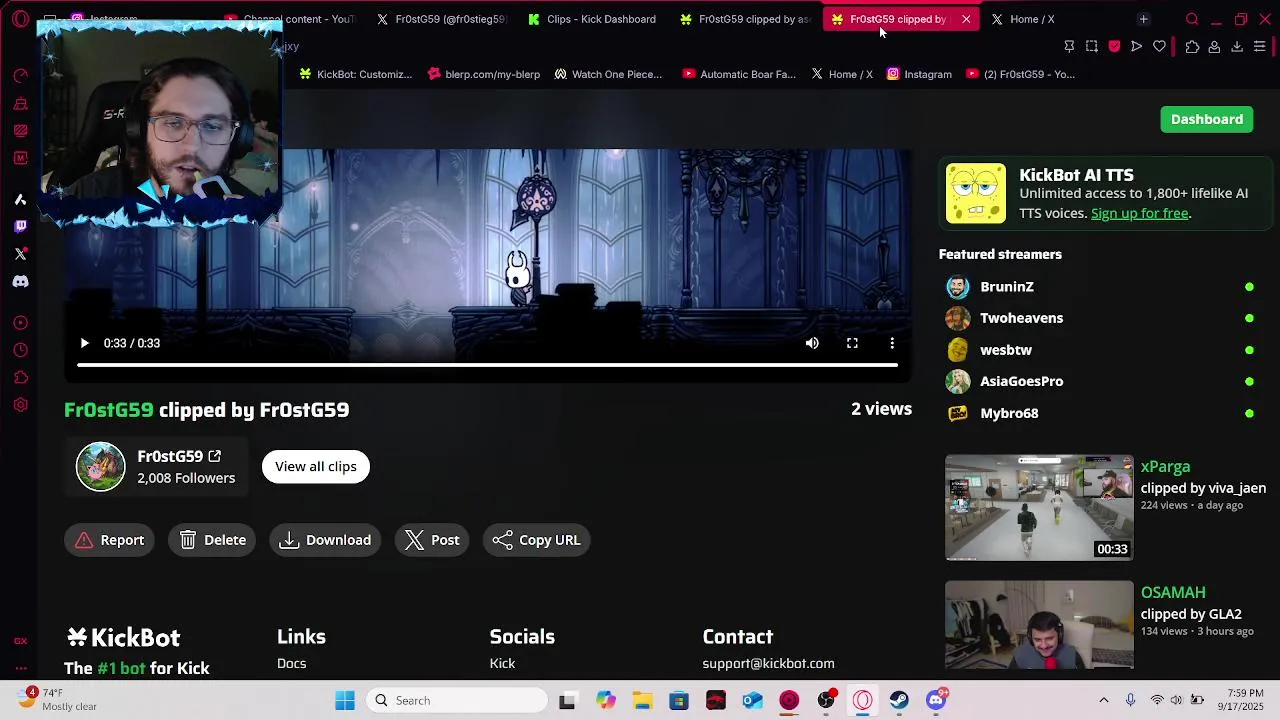Viewport: 1280px width, 720px height.
Task: Click browser pin icon in toolbar
Action: (1069, 47)
